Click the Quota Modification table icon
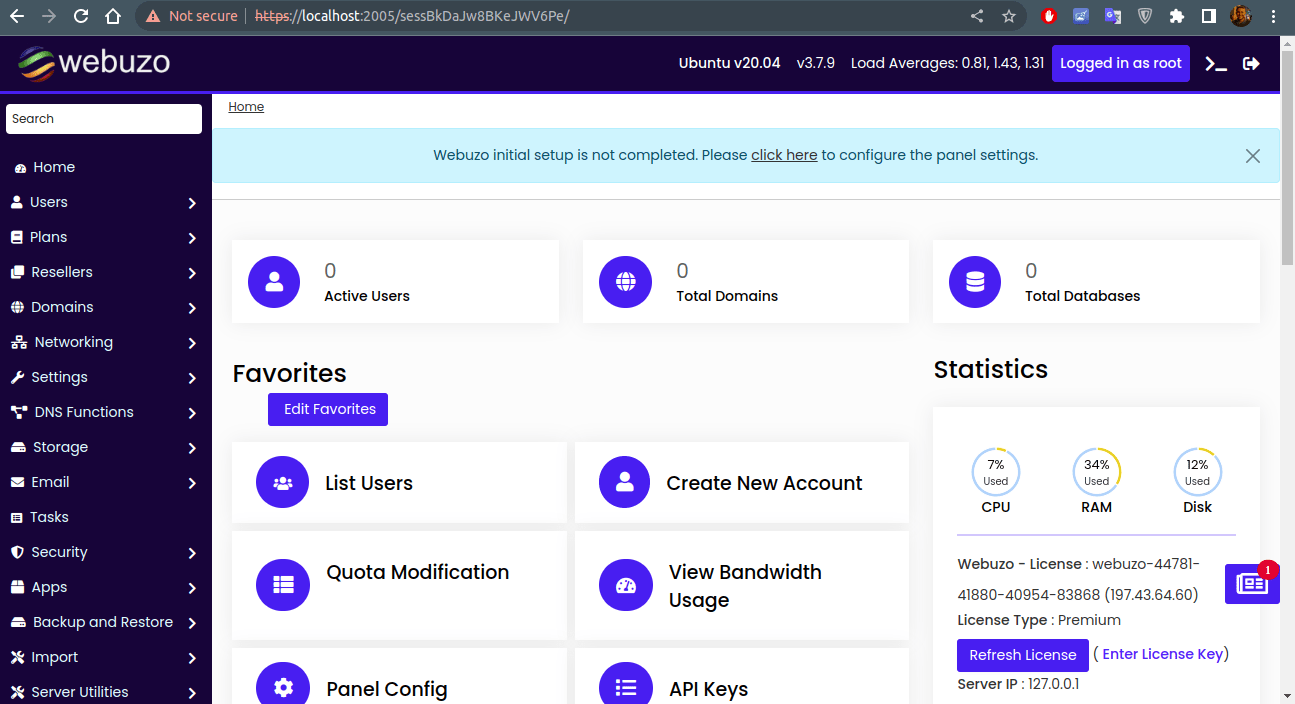This screenshot has height=704, width=1295. (283, 585)
